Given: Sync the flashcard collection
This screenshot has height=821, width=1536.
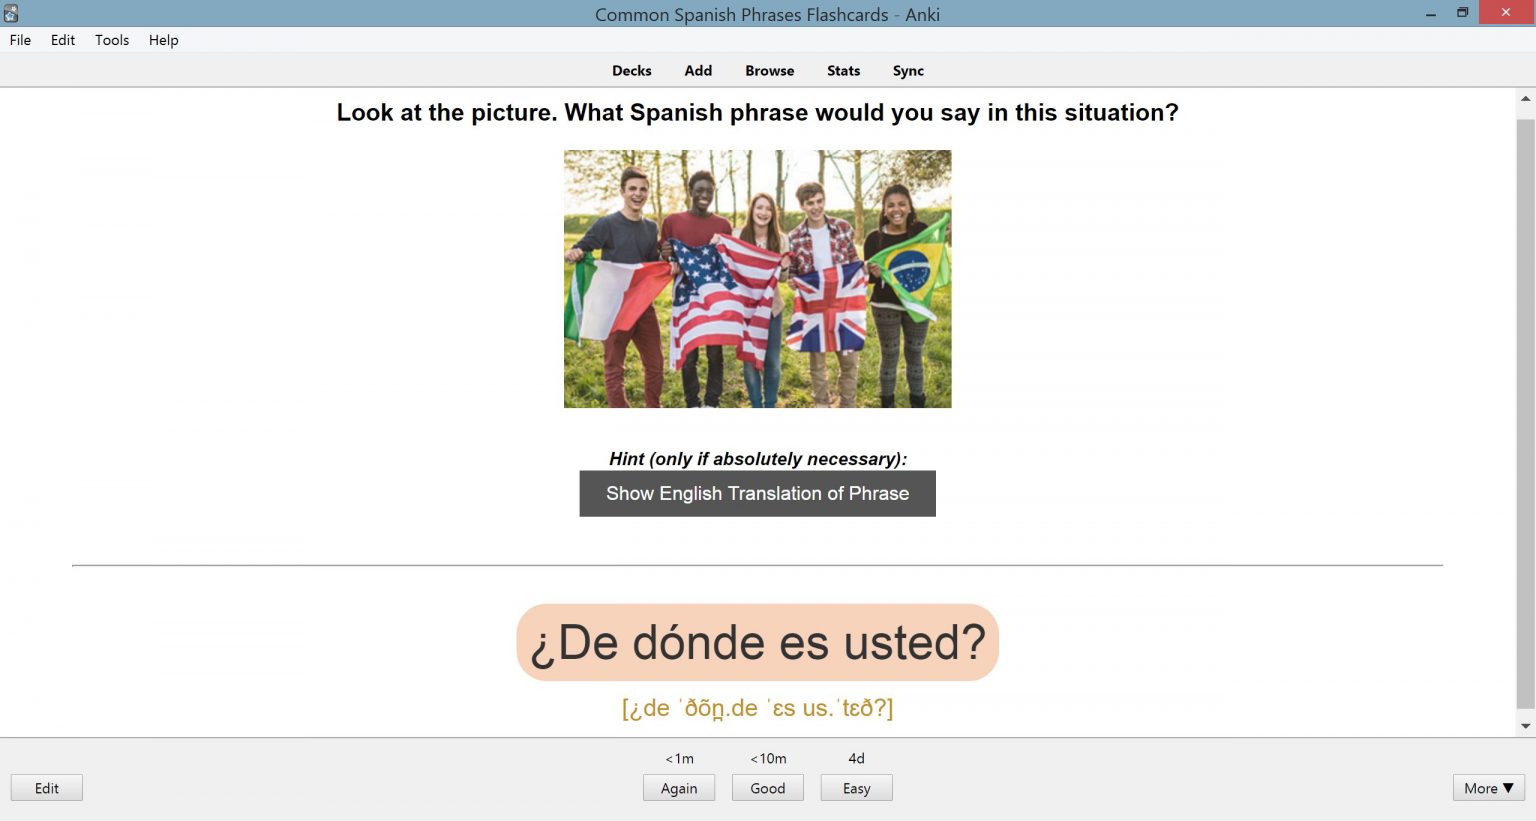Looking at the screenshot, I should point(908,70).
